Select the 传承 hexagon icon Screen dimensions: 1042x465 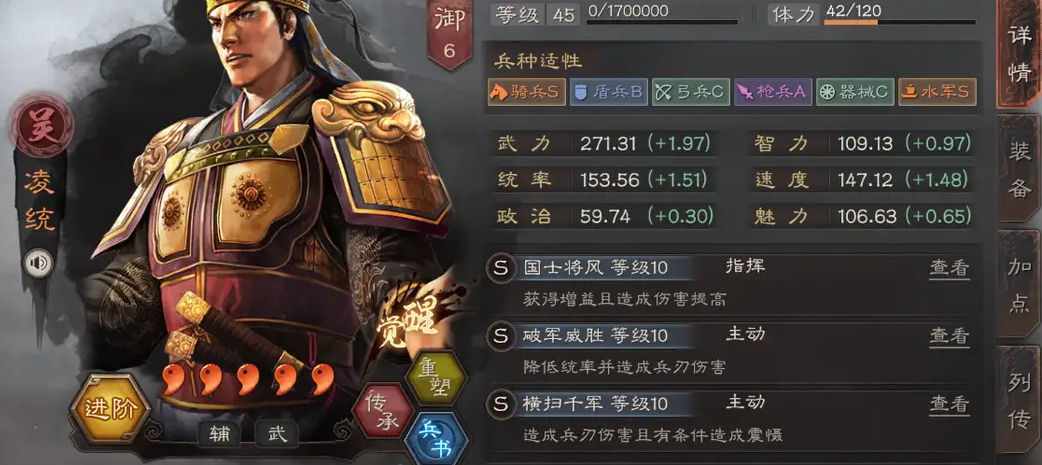tap(383, 411)
